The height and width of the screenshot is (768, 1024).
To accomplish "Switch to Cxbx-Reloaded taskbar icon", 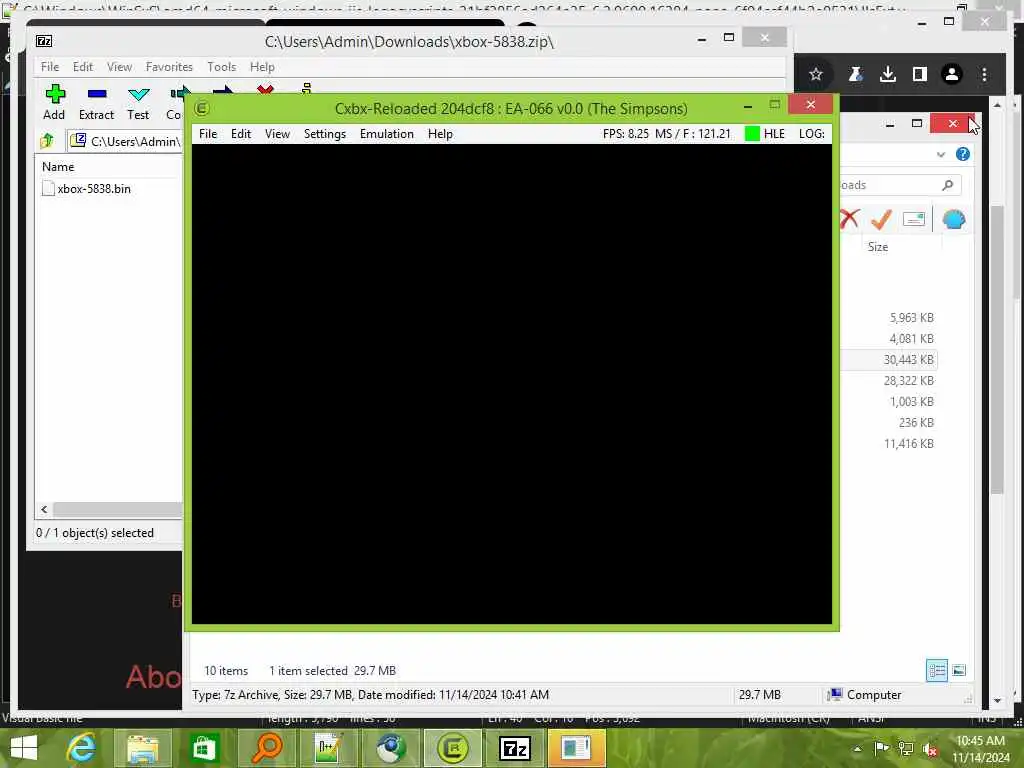I will [x=452, y=748].
